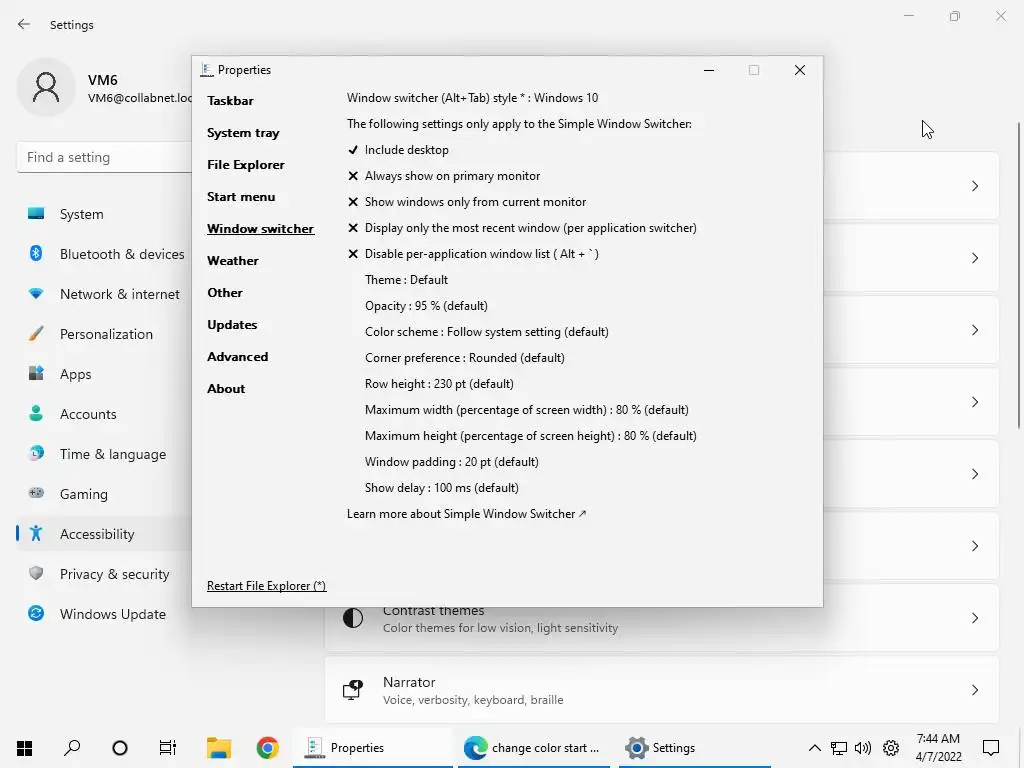This screenshot has width=1024, height=768.
Task: Switch to the Advanced section
Action: [x=238, y=357]
